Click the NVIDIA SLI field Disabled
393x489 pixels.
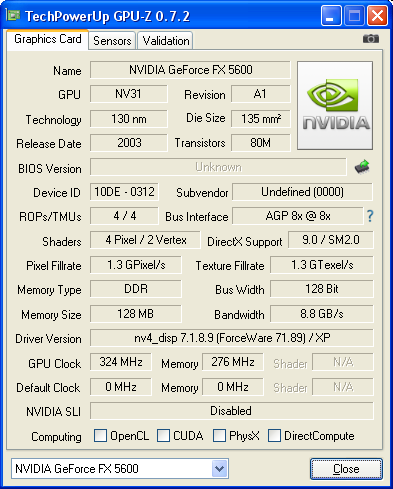[x=232, y=411]
